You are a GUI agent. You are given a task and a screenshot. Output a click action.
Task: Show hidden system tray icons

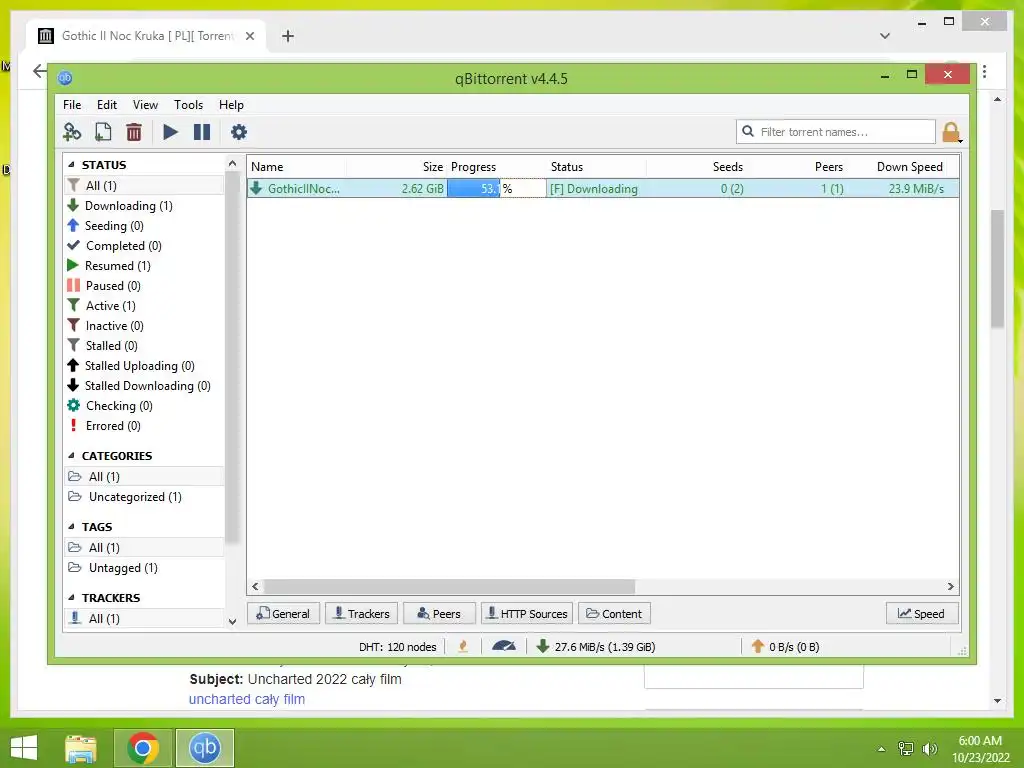881,749
